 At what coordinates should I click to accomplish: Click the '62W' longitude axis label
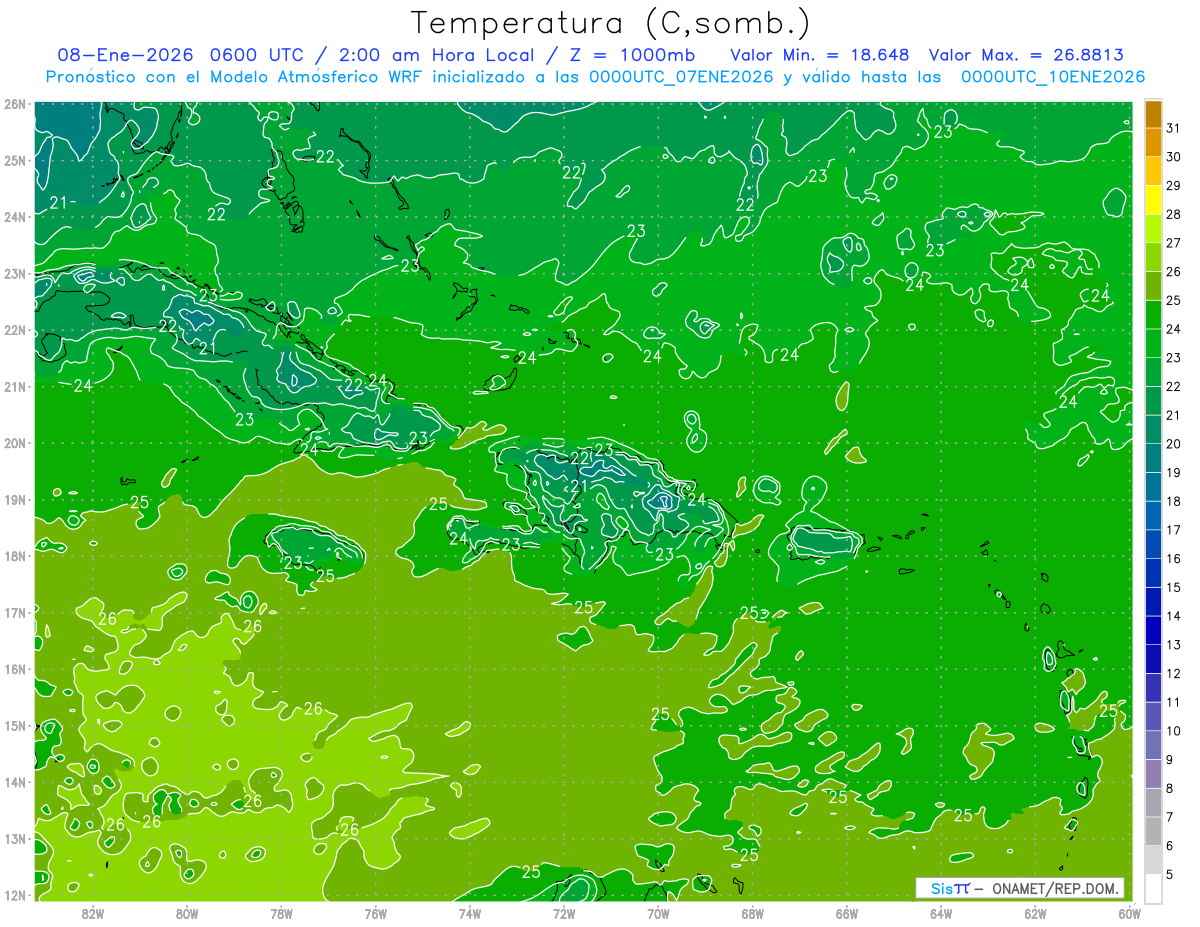(x=1035, y=912)
